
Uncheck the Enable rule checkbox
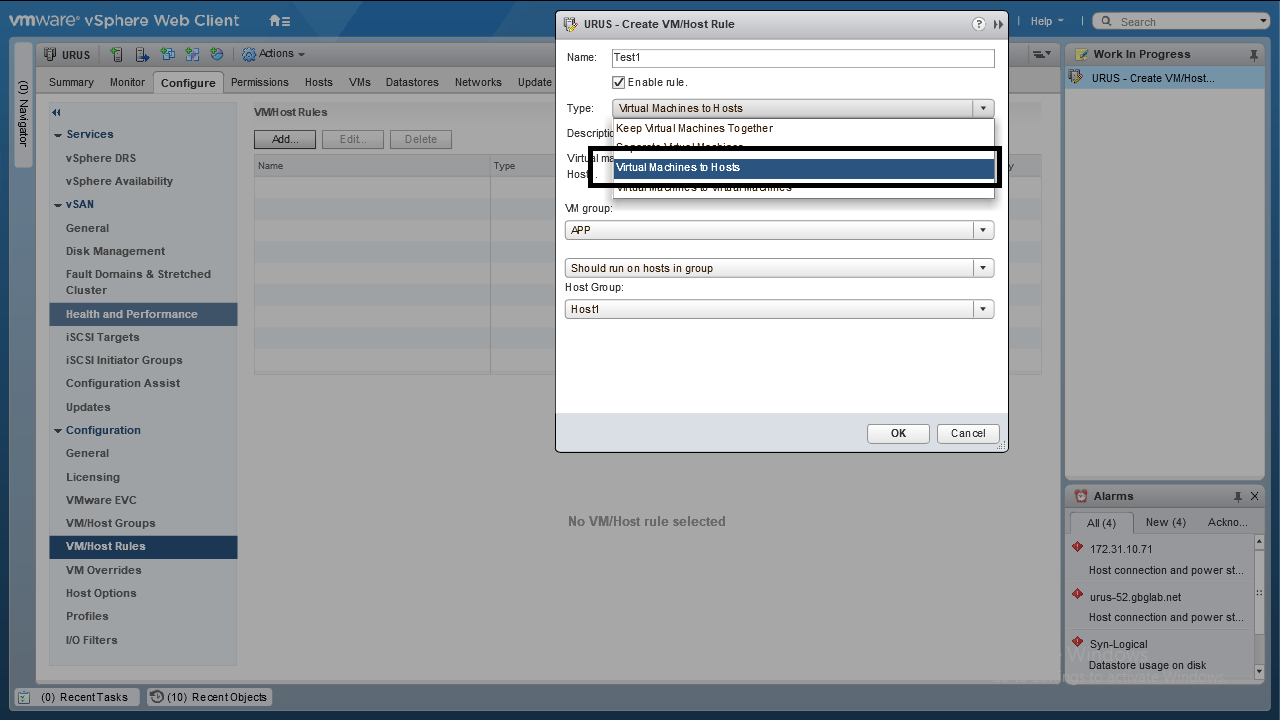pos(619,82)
